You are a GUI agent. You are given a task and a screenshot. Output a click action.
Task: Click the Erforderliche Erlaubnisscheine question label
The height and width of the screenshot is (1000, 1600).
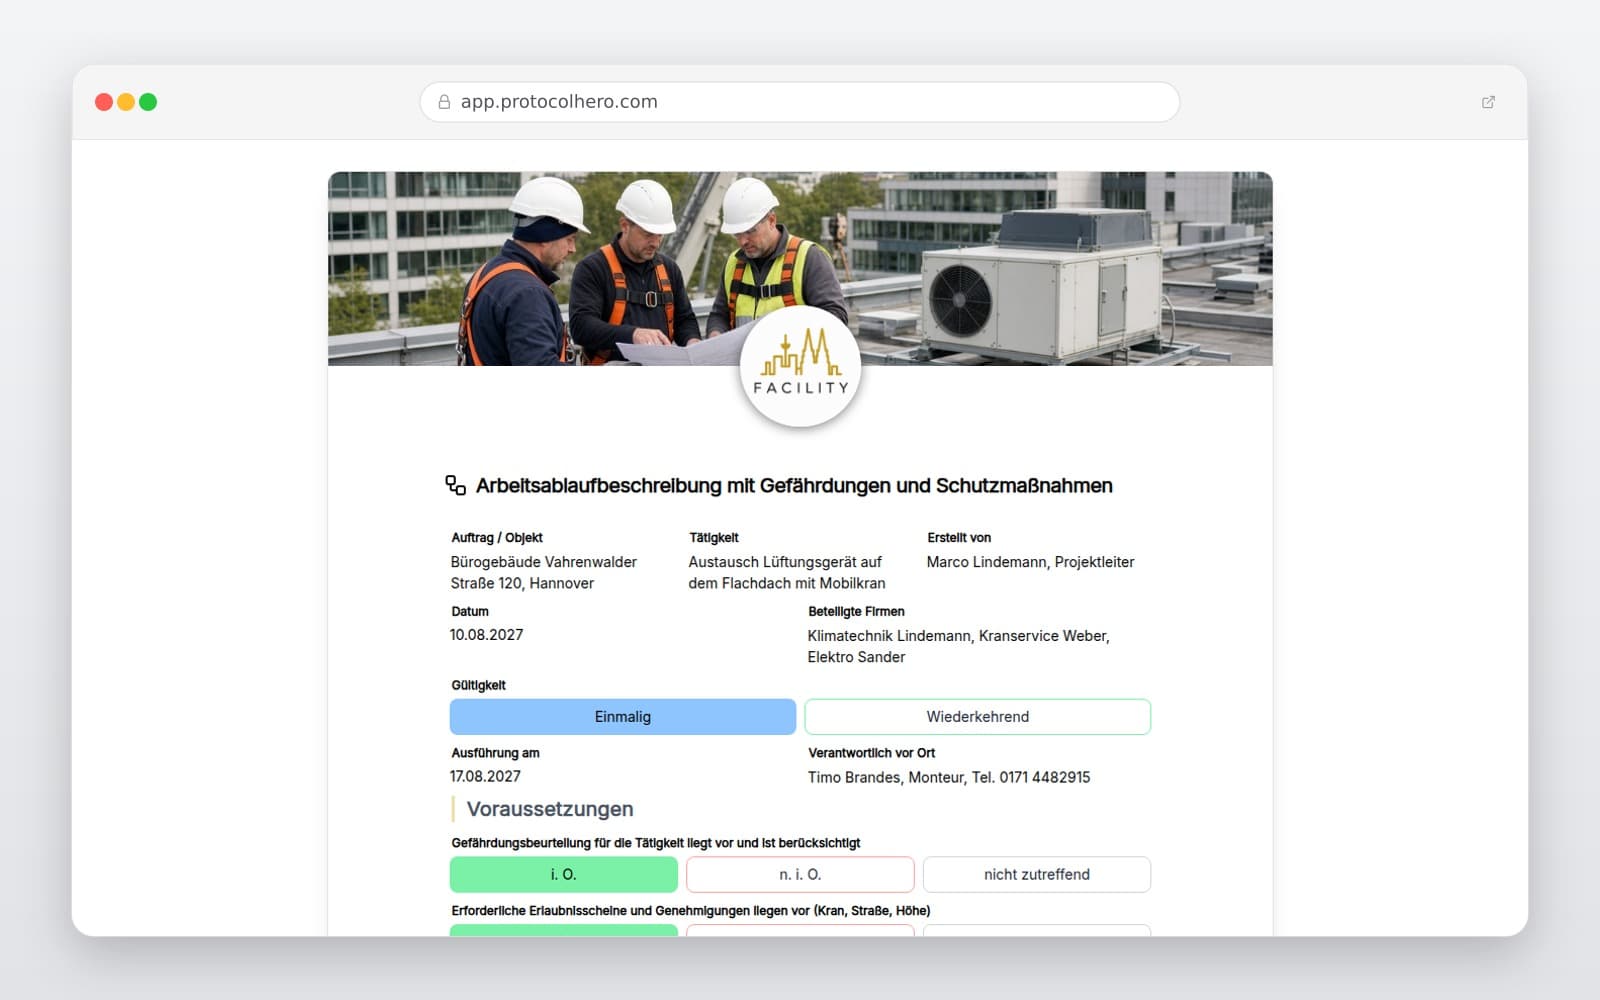coord(691,911)
